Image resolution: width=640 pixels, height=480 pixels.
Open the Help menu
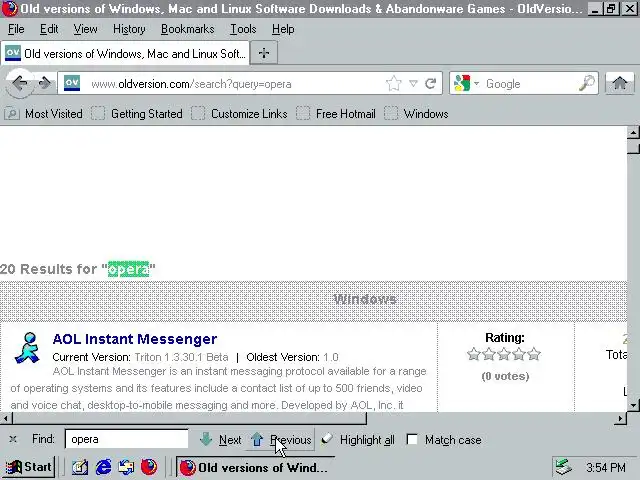[283, 29]
